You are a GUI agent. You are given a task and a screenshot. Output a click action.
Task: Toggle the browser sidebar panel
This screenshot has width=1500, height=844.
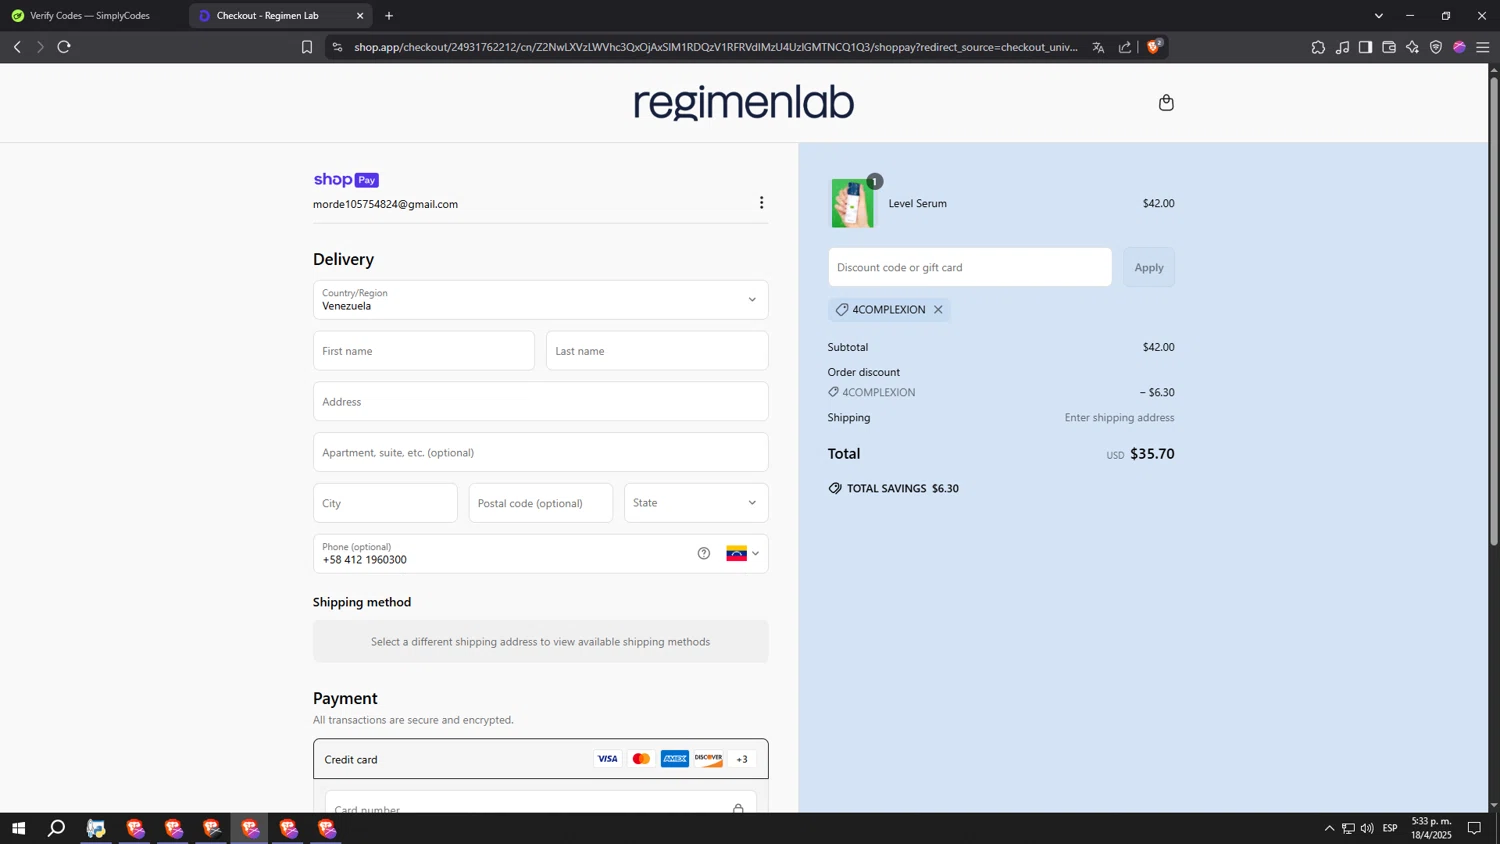coord(1365,47)
